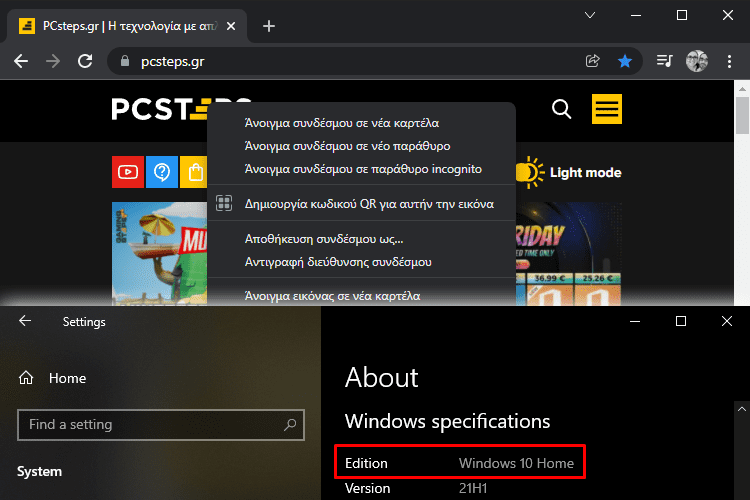Click the PCsteps.gr tab
This screenshot has height=500, width=750.
(x=127, y=26)
